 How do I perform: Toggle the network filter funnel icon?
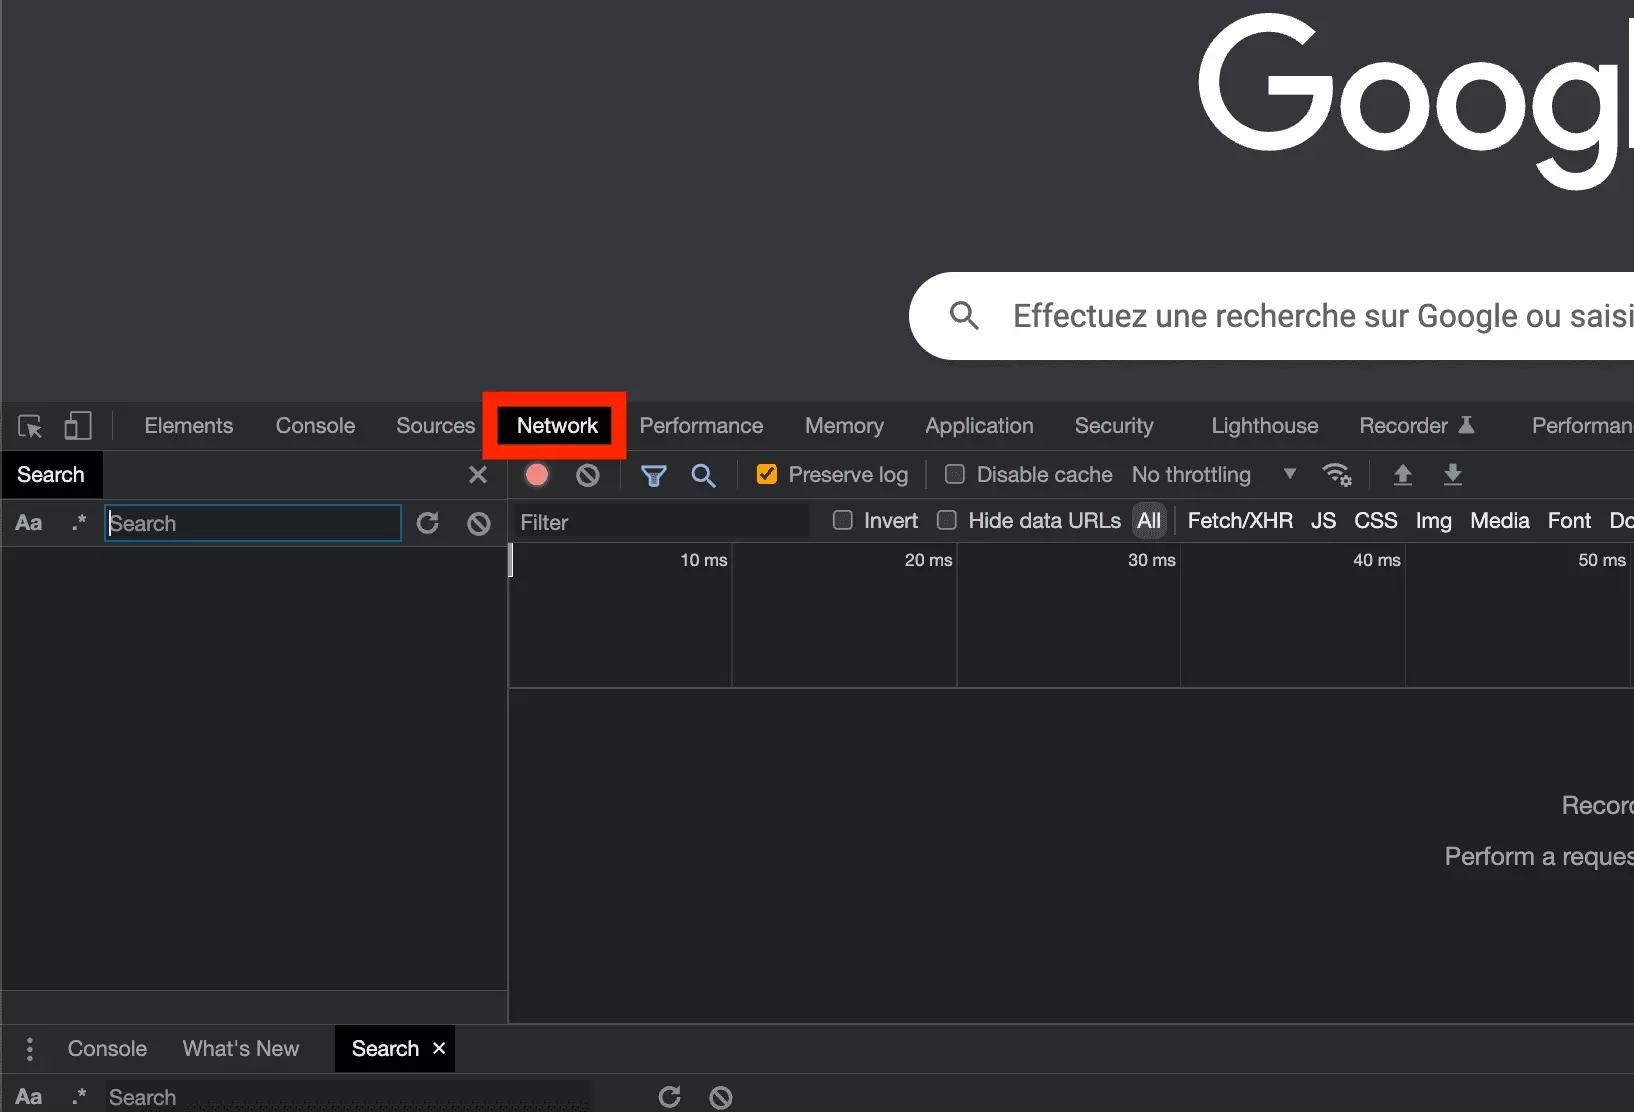coord(653,476)
